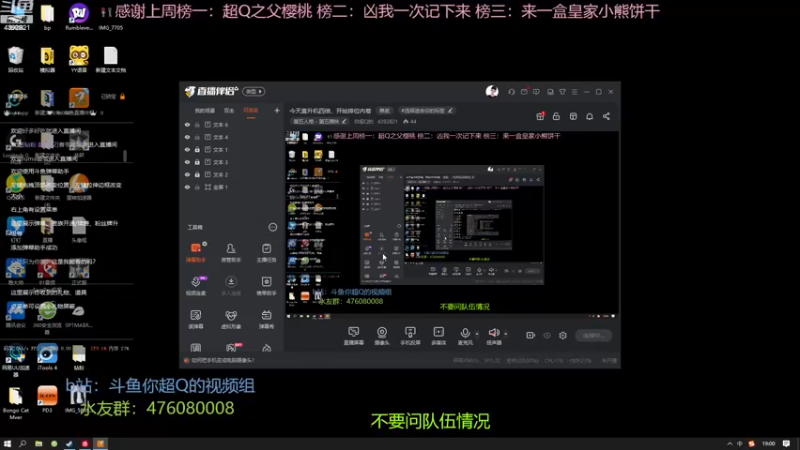Switch to second scene tab

(229, 111)
